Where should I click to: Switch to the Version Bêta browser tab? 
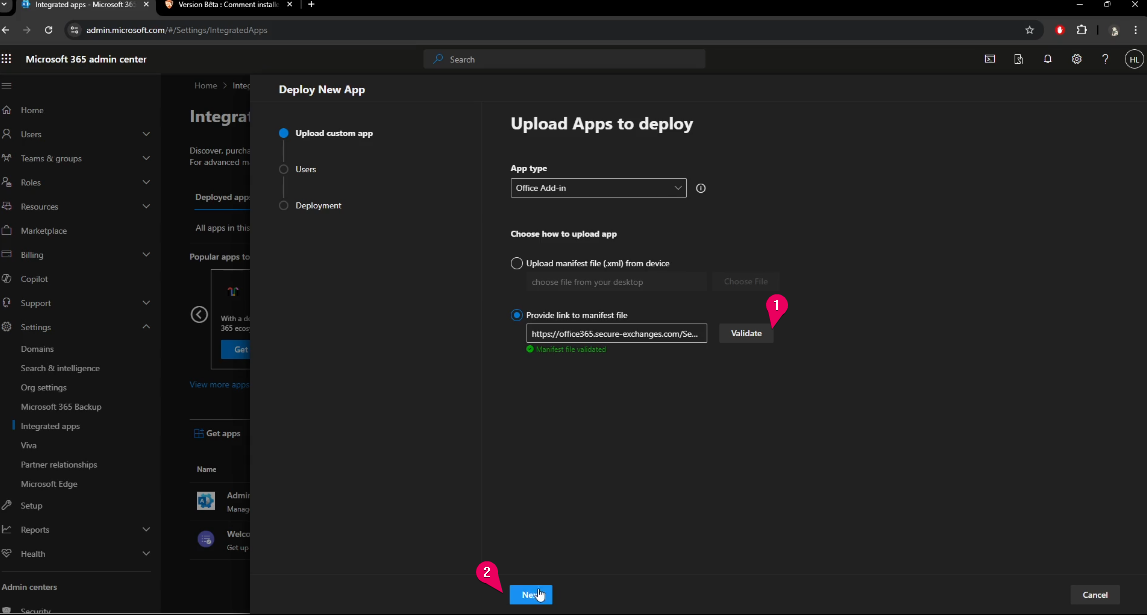coord(227,4)
